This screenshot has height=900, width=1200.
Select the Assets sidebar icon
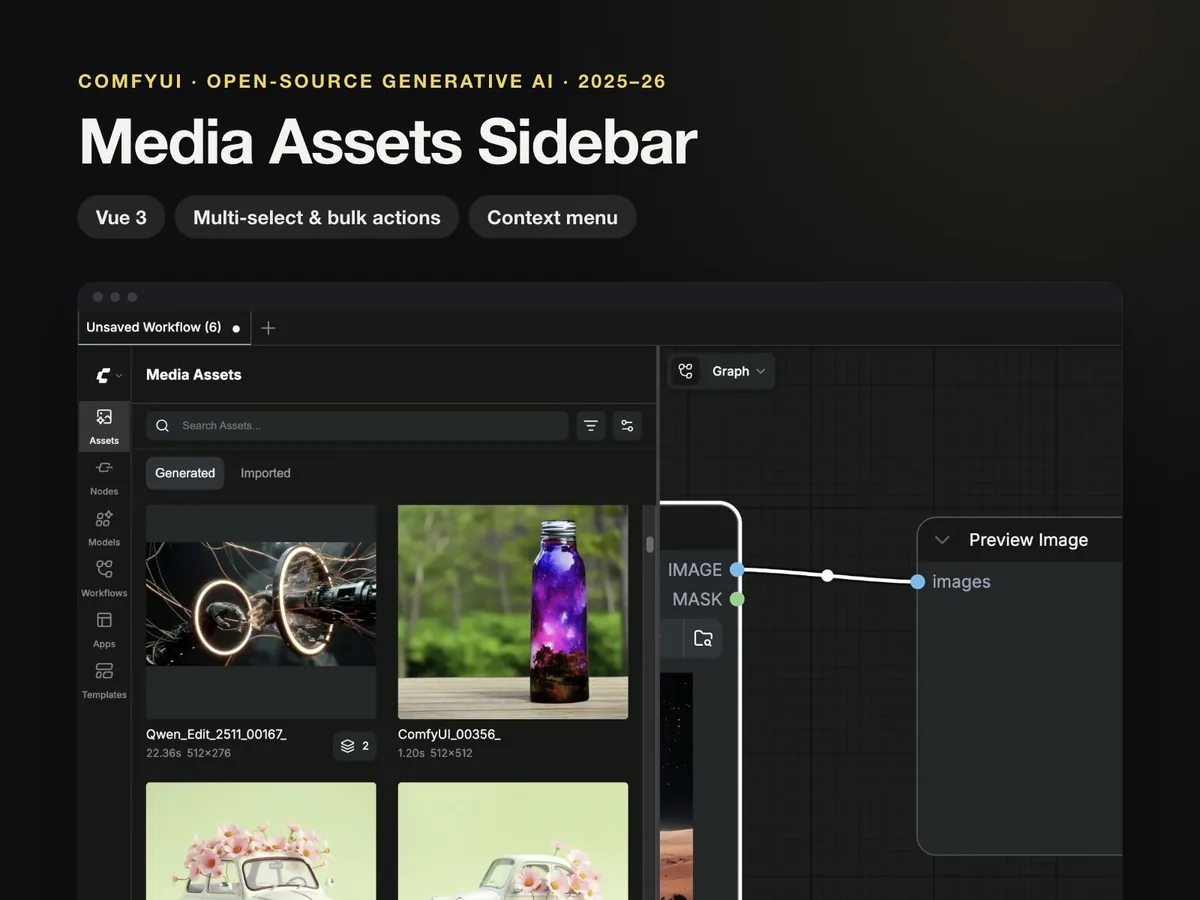[x=104, y=426]
